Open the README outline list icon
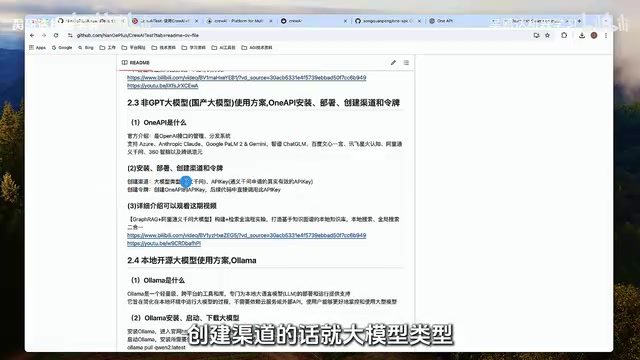Viewport: 640px width, 360px height. [x=406, y=62]
